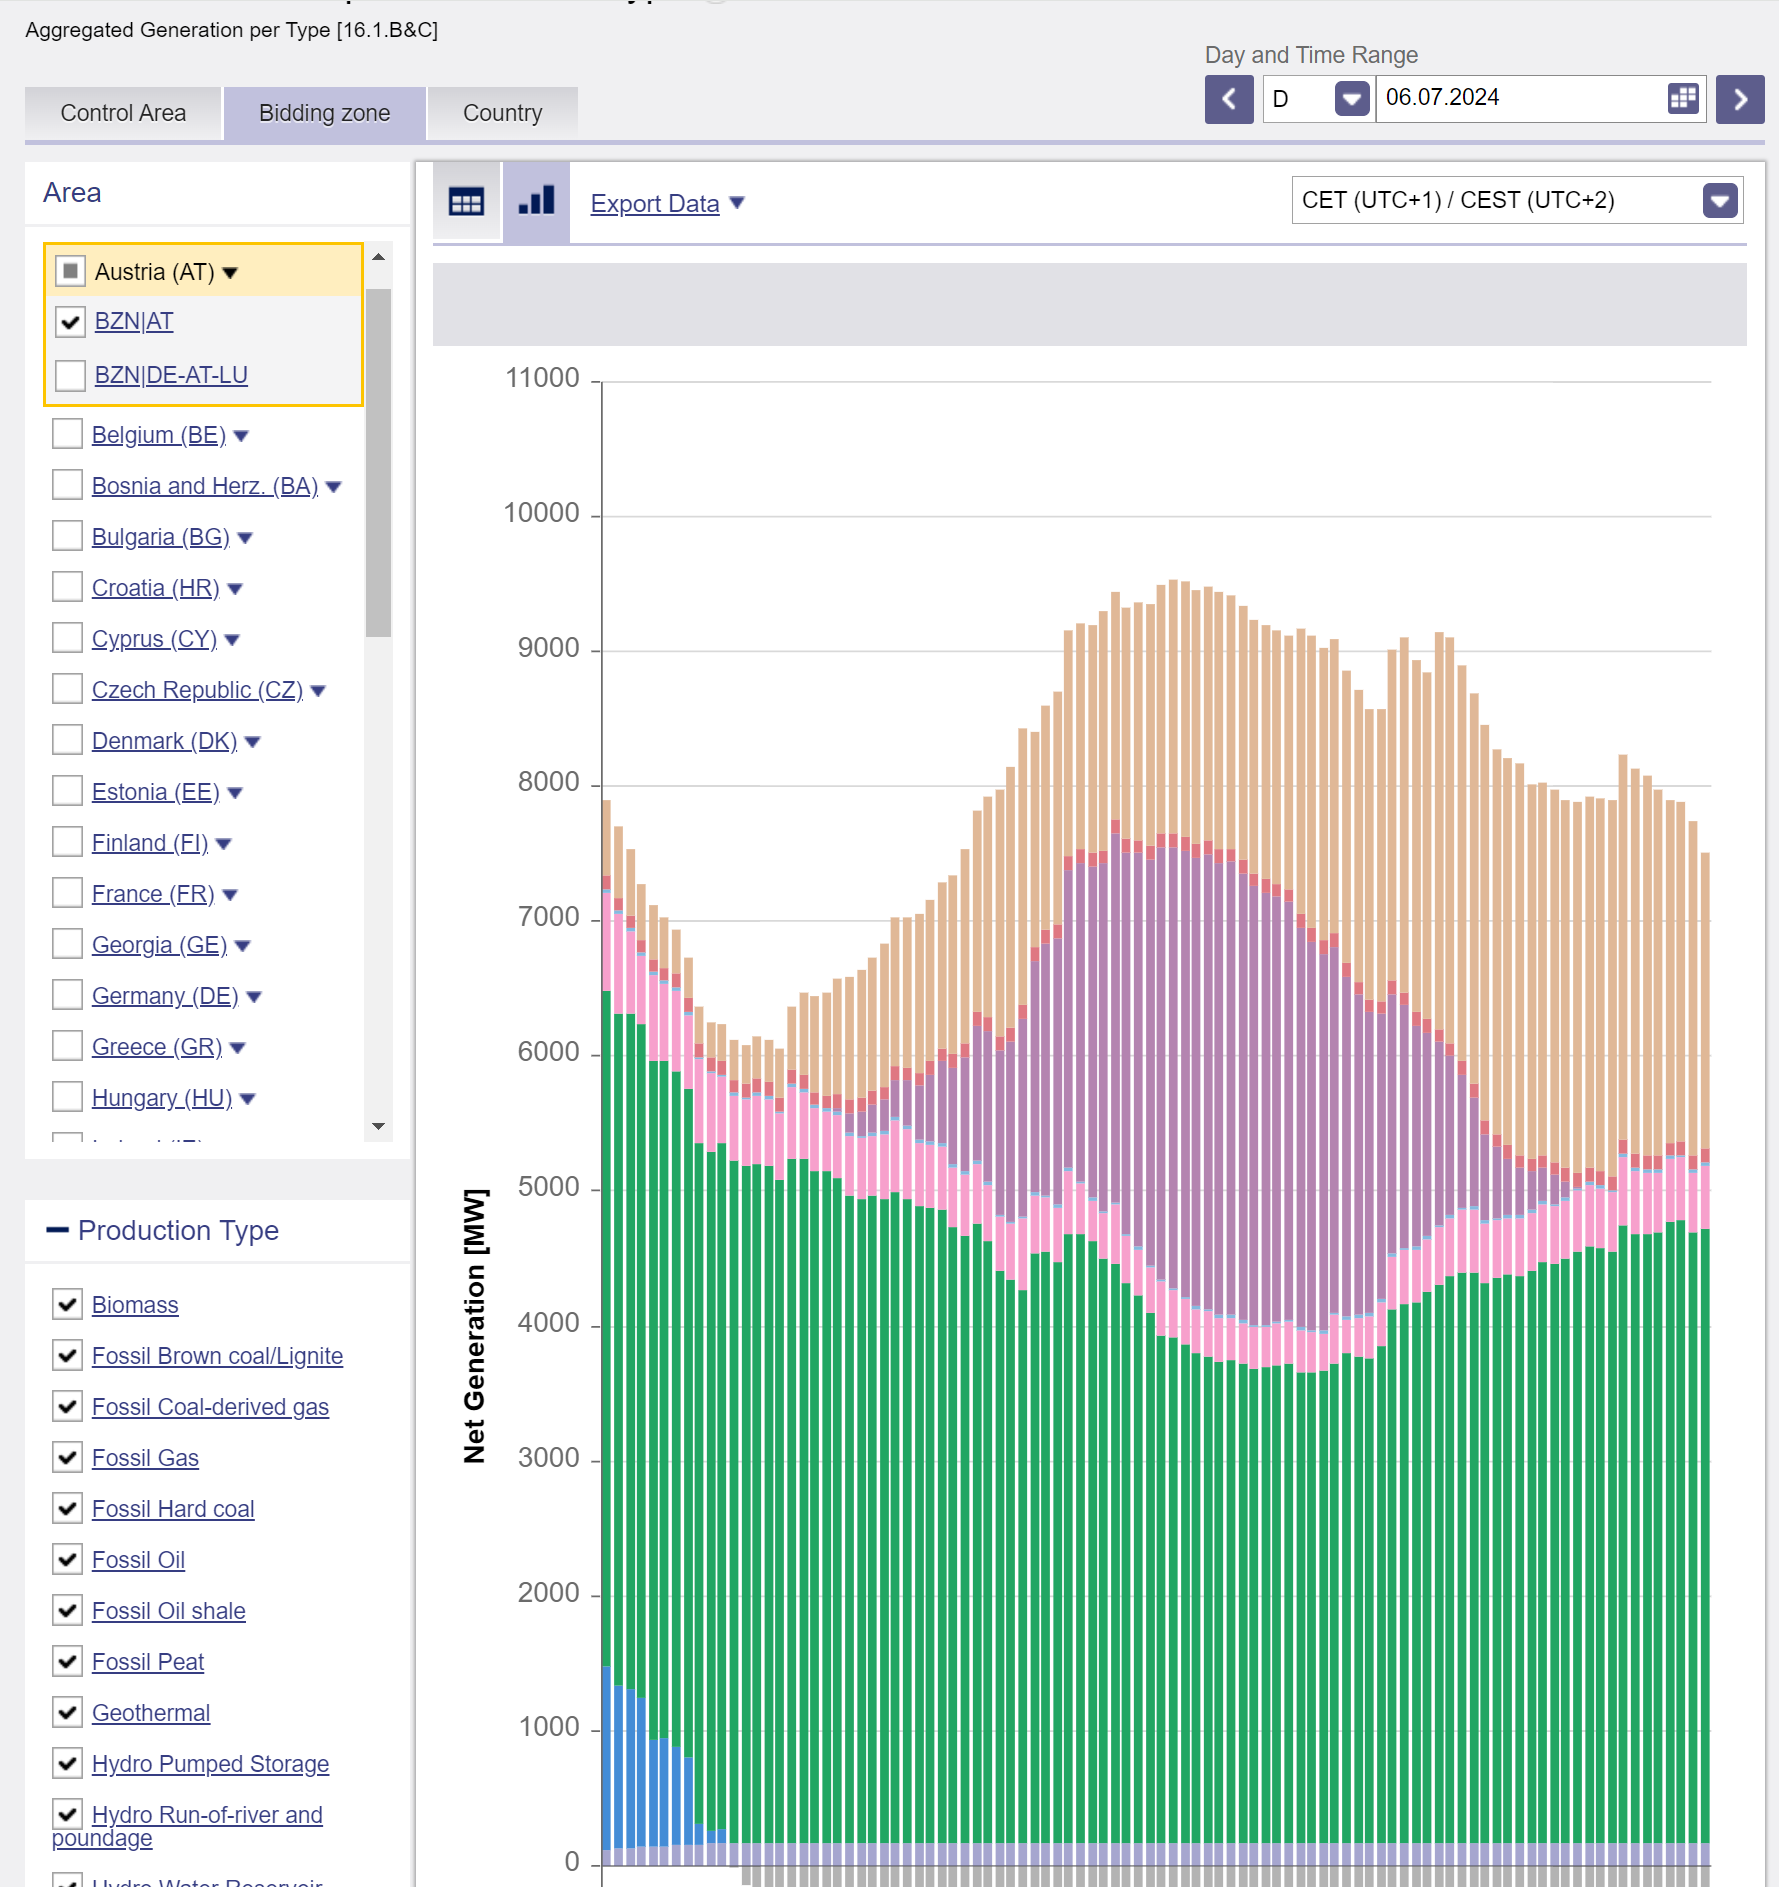Go to previous day with left arrow

[x=1229, y=99]
